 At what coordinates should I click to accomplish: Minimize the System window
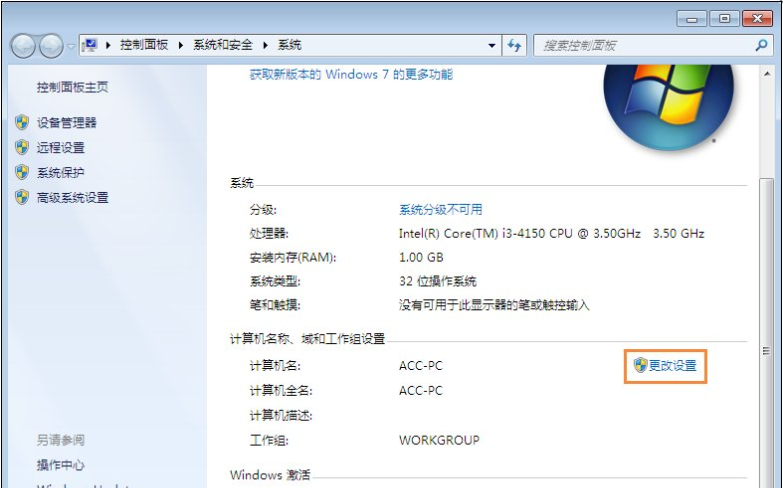(x=692, y=19)
